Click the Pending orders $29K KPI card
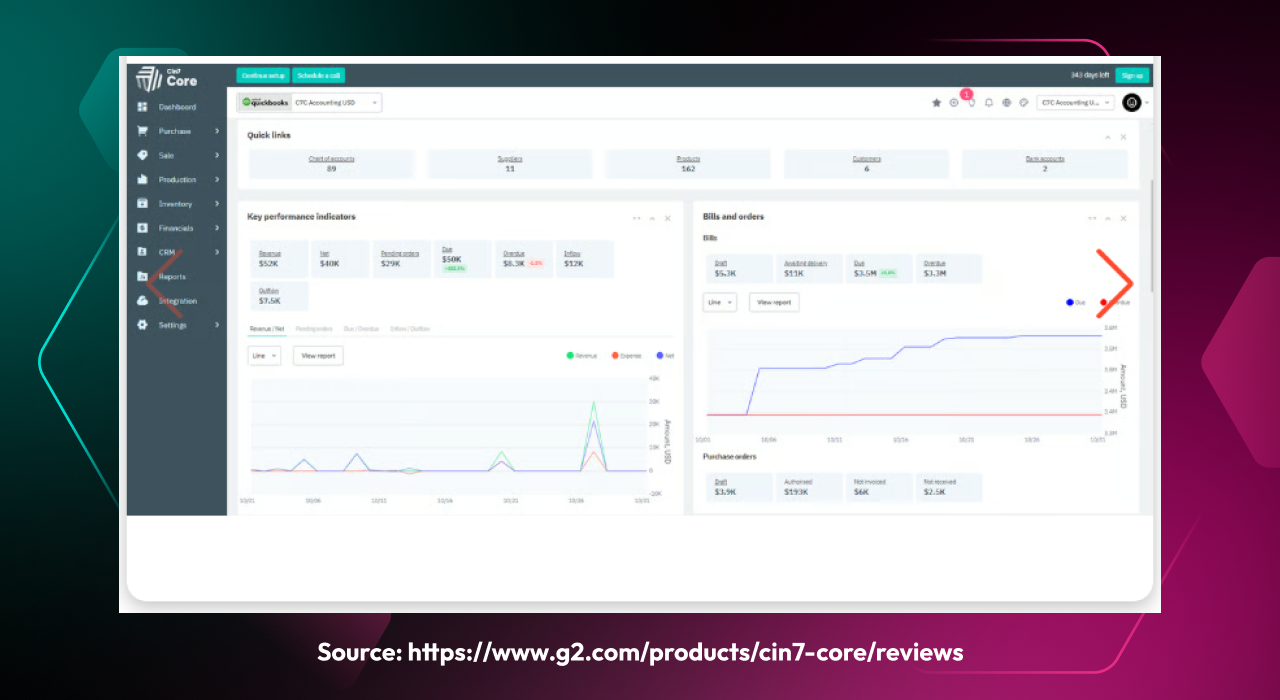This screenshot has width=1280, height=700. pos(401,259)
